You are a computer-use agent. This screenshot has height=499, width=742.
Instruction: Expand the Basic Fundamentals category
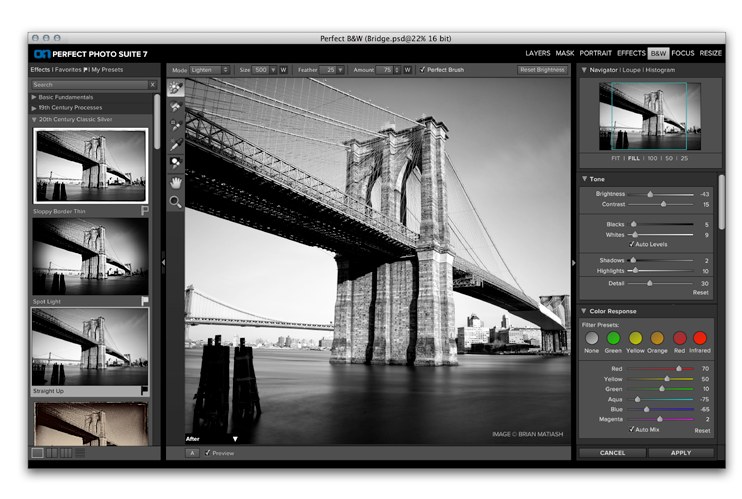tap(34, 97)
